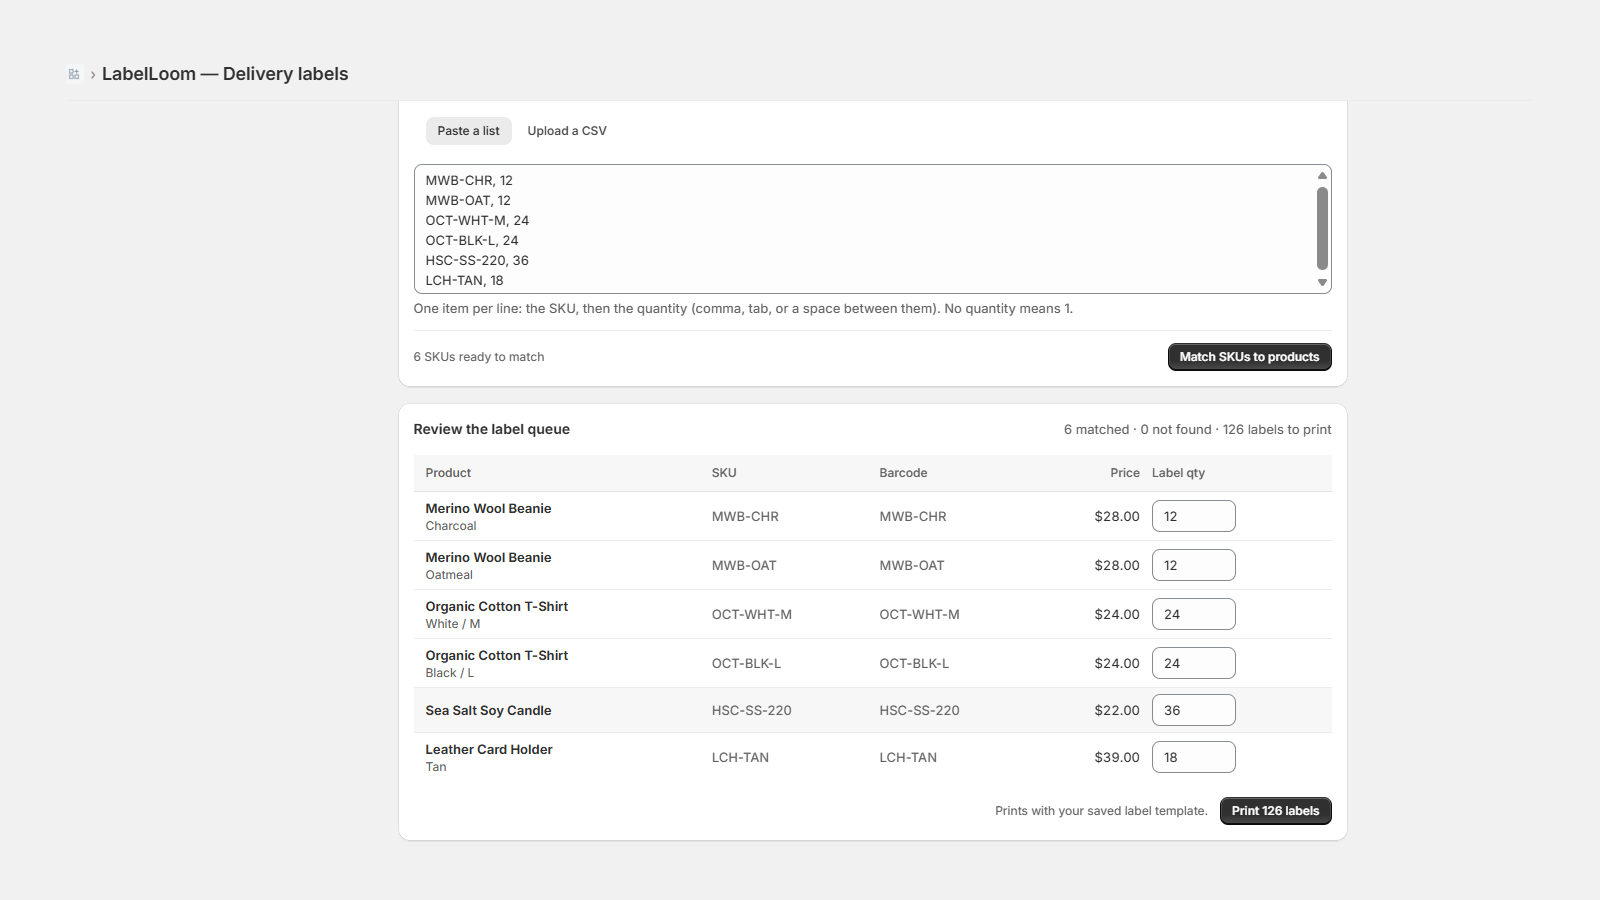Edit label qty for OCT-WHT-M
The height and width of the screenshot is (900, 1600).
[1193, 614]
